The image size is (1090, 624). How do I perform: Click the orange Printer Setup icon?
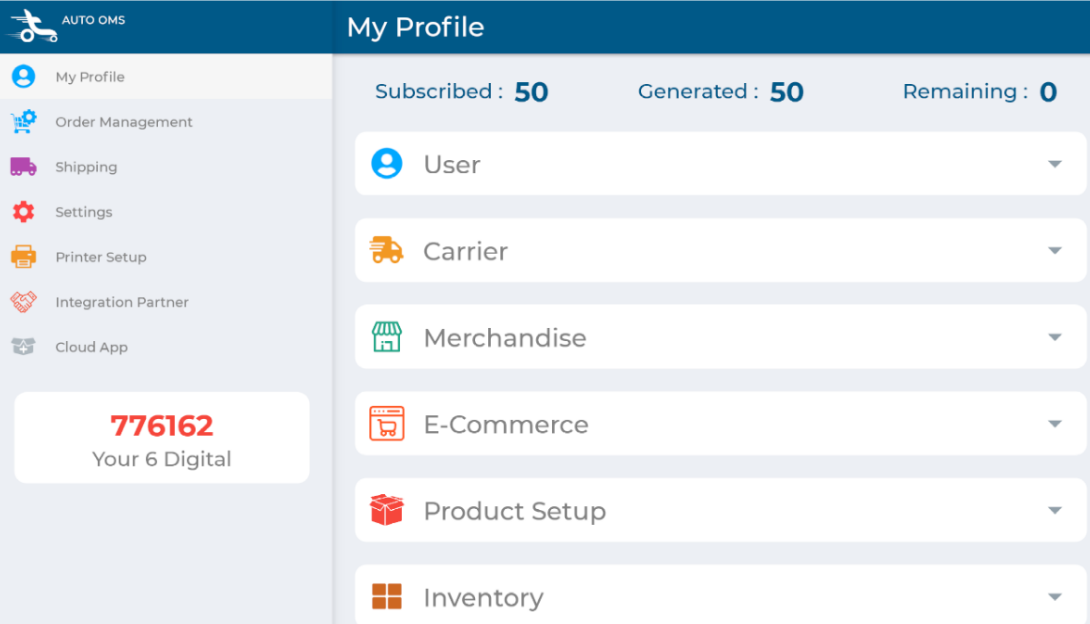pyautogui.click(x=23, y=257)
